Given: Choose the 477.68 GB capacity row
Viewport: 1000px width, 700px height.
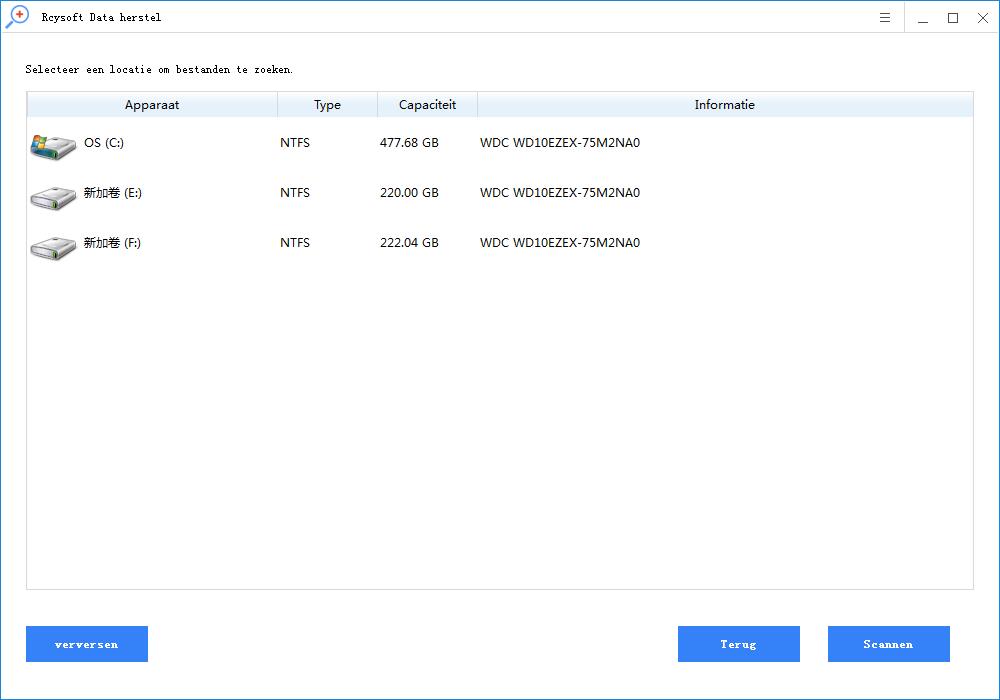Looking at the screenshot, I should point(409,143).
